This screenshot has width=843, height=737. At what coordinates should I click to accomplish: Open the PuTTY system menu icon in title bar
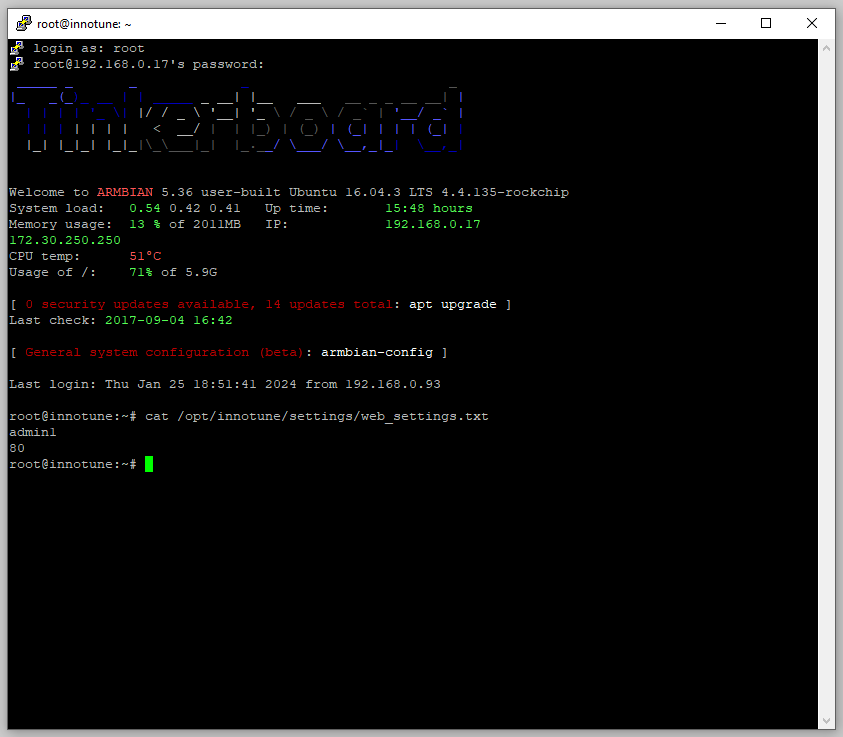[24, 24]
